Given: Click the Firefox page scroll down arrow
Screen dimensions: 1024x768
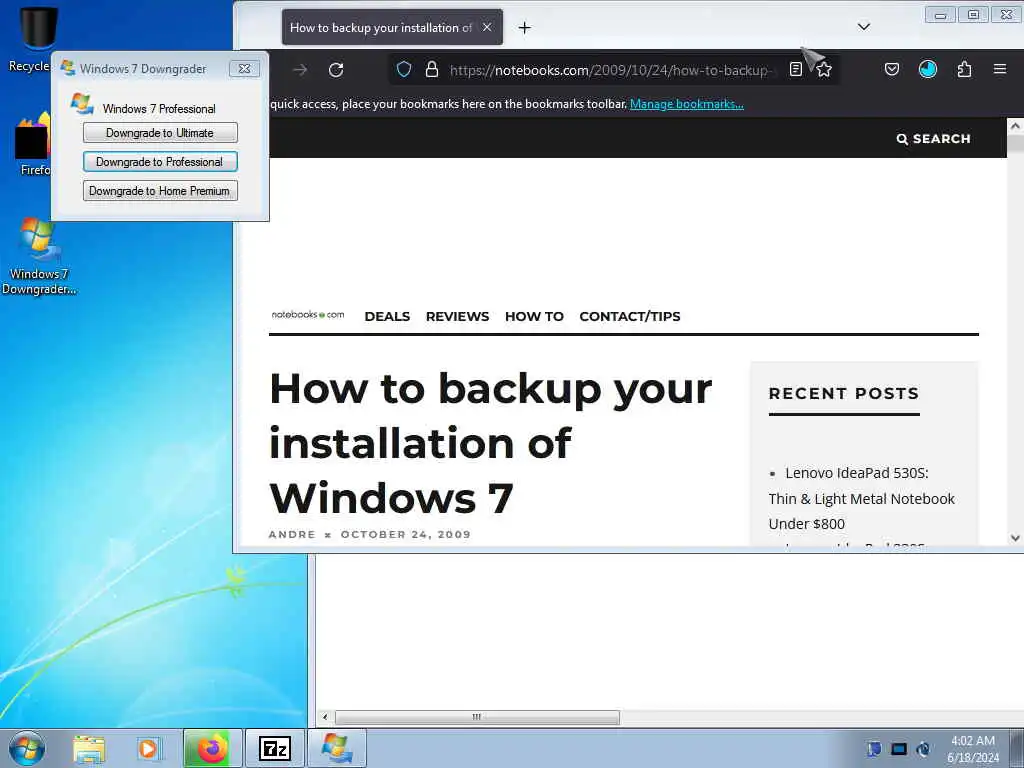Looking at the screenshot, I should 1015,538.
